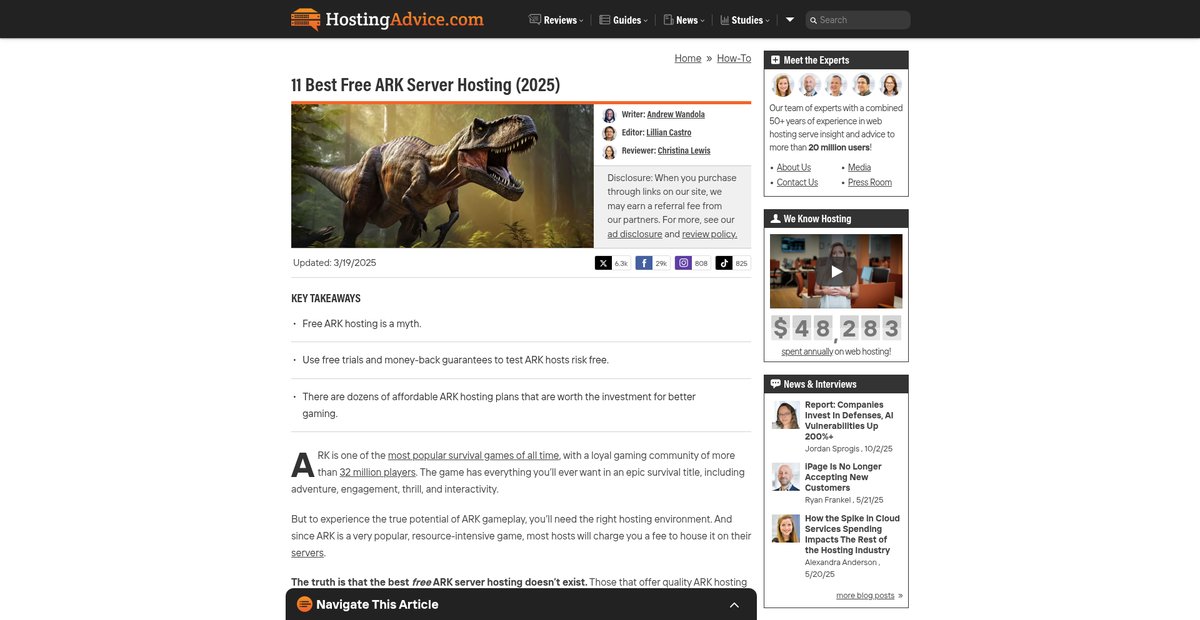Open the About Us link
The width and height of the screenshot is (1200, 620).
(x=794, y=167)
